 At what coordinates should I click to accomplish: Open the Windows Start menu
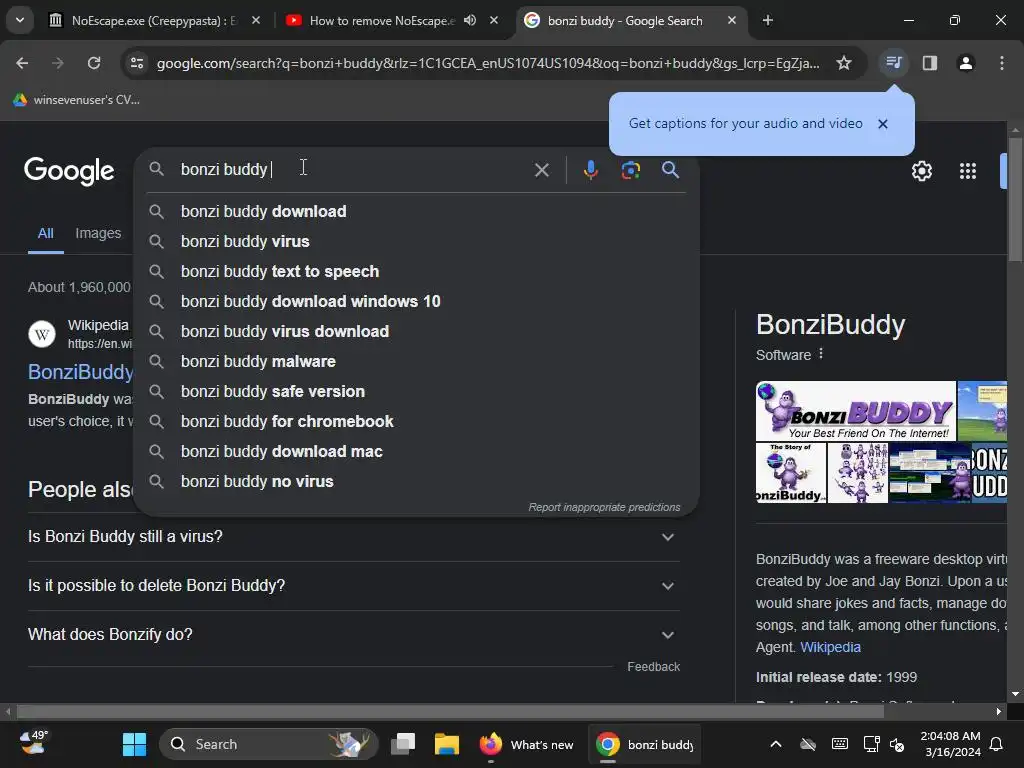pos(135,744)
